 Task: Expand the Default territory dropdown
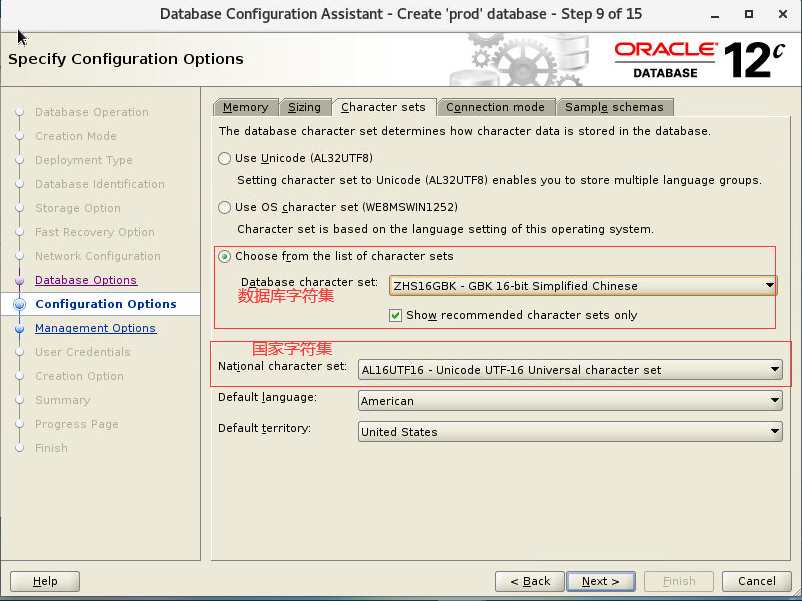tap(570, 432)
